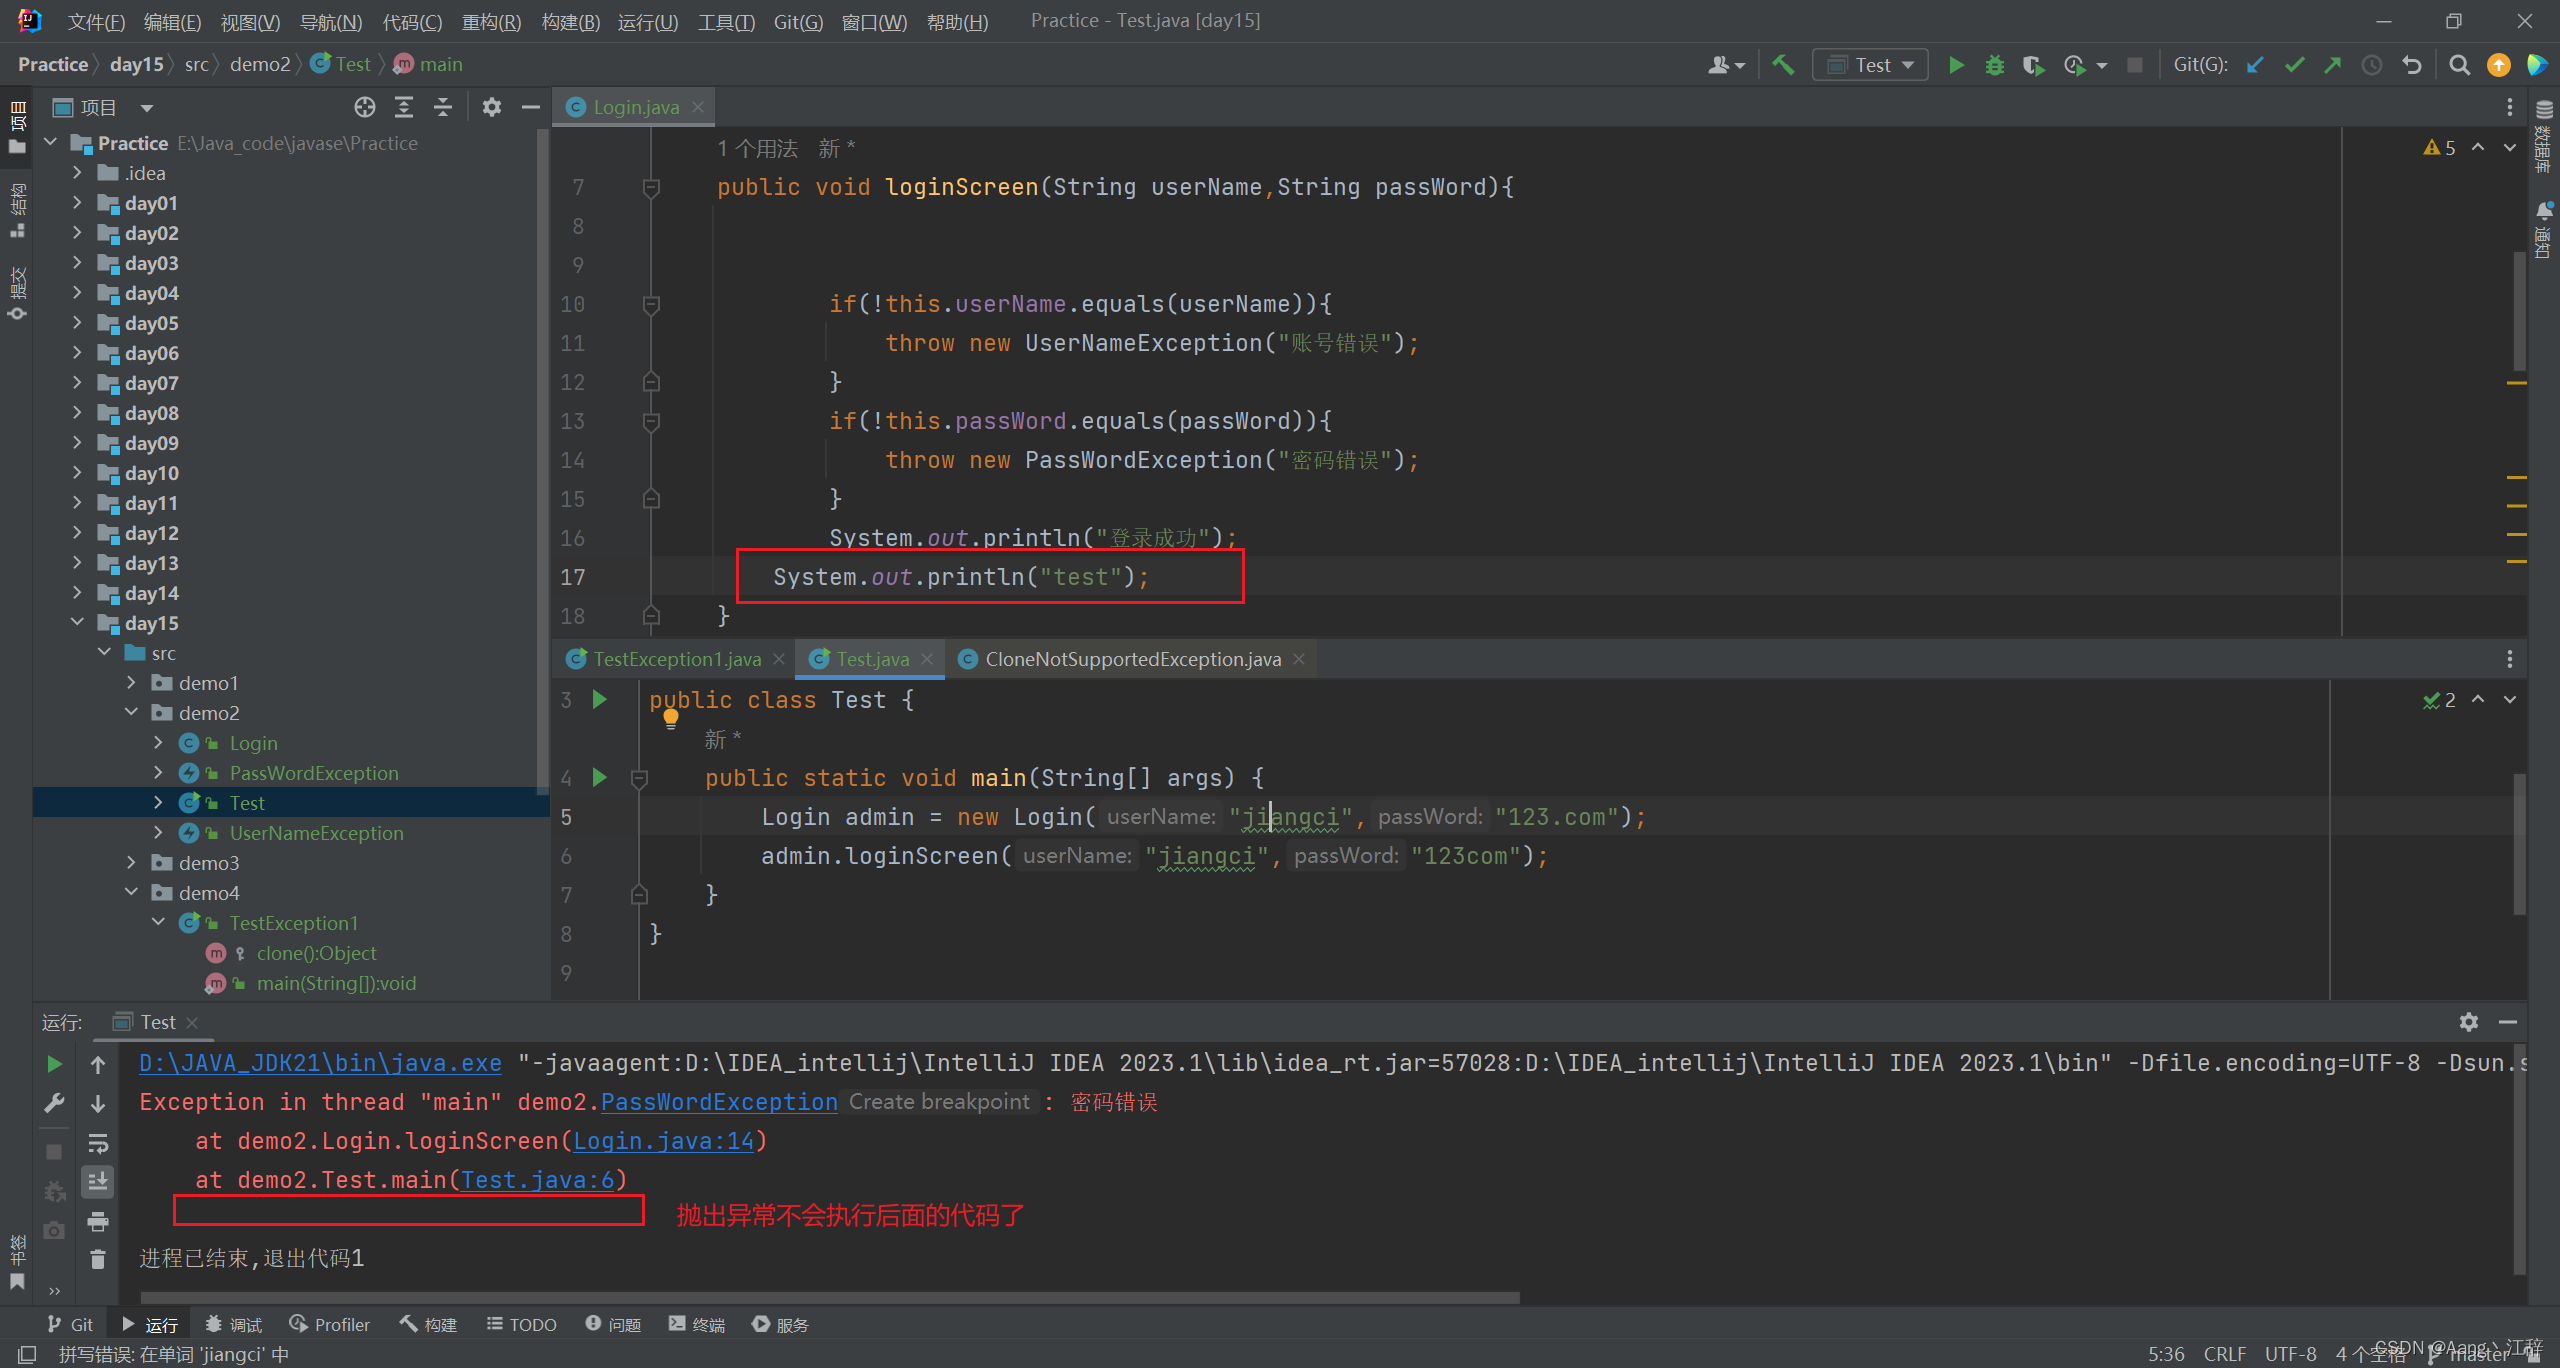Collapse all nodes in project tree
2560x1368 pixels.
click(443, 107)
